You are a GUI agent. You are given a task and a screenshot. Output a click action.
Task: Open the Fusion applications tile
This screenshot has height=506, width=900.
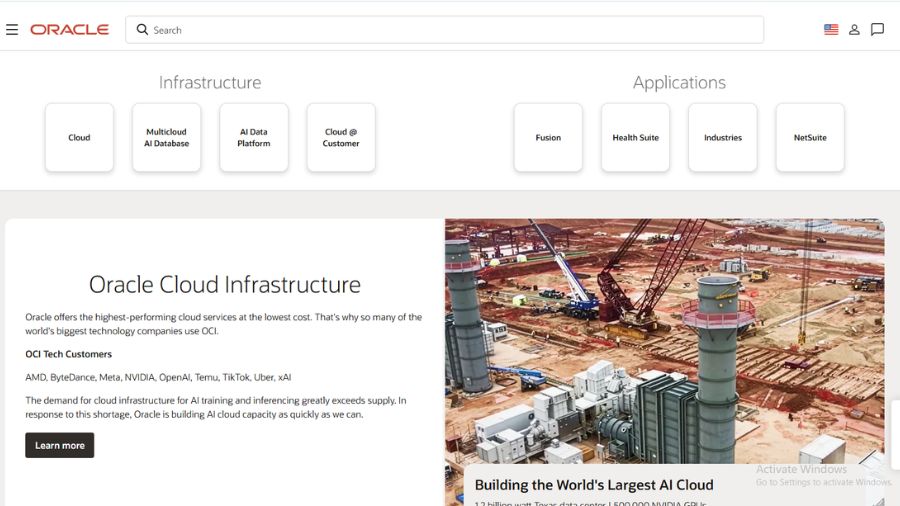pos(548,138)
